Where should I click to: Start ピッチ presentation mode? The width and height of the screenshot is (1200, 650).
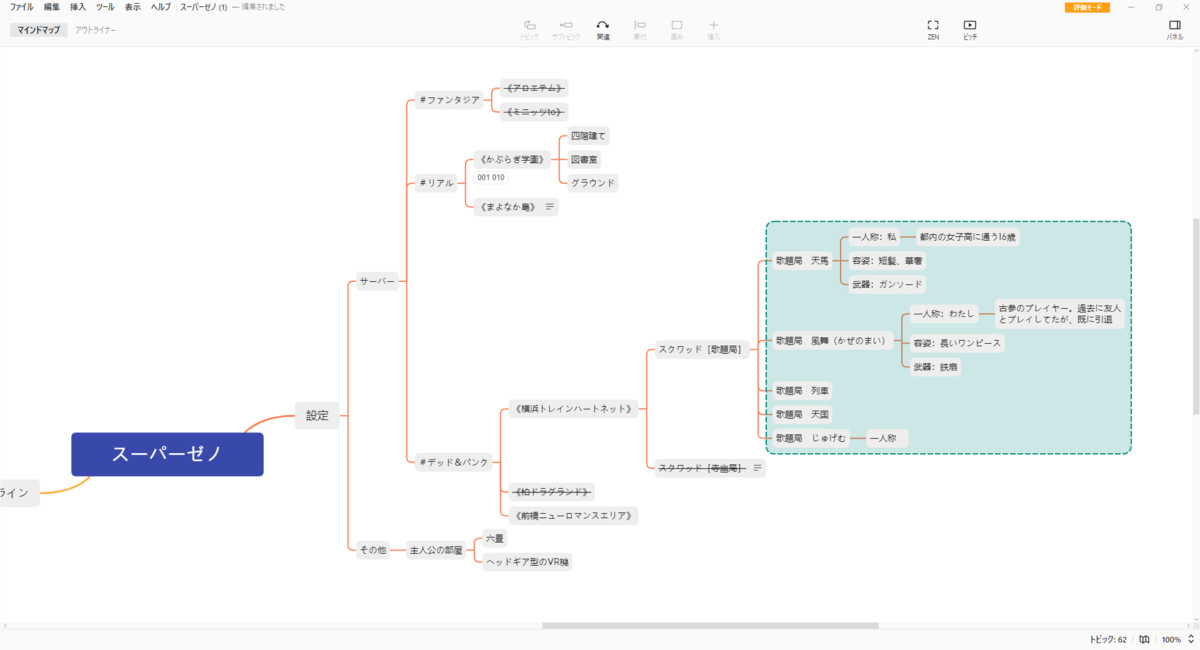[970, 29]
